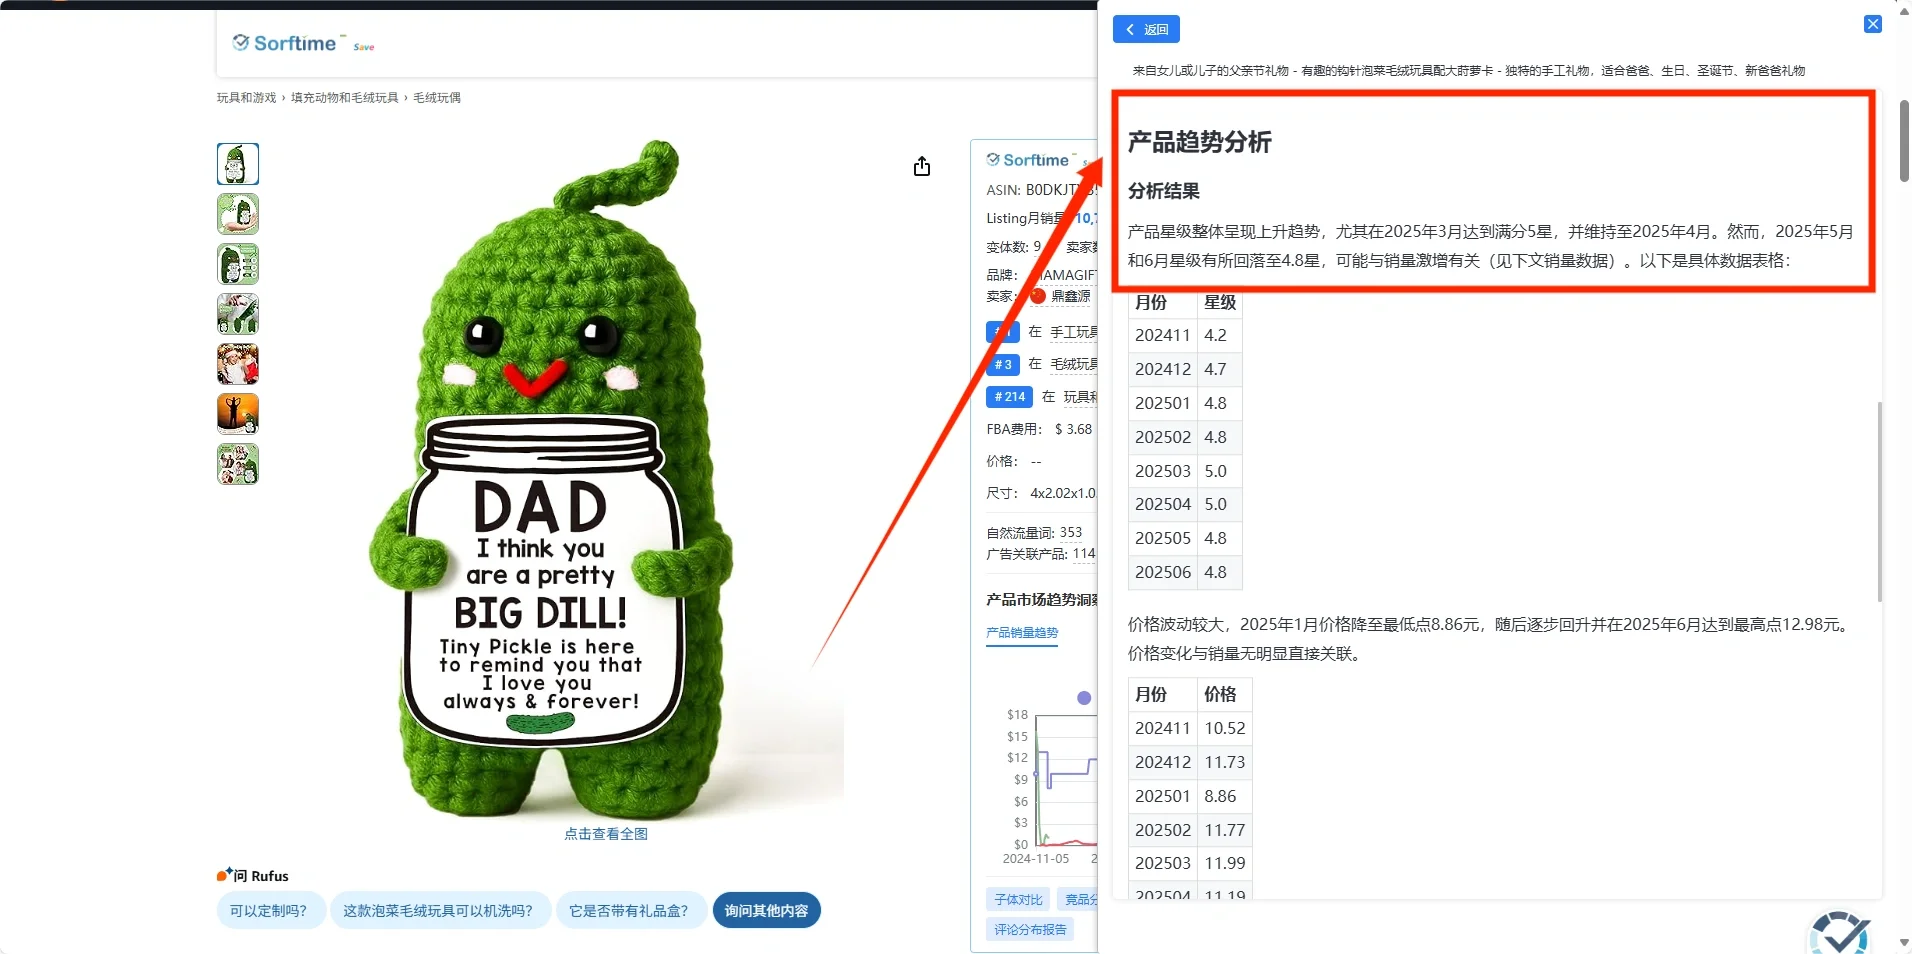Select the last product thumbnail
This screenshot has height=954, width=1912.
point(238,464)
